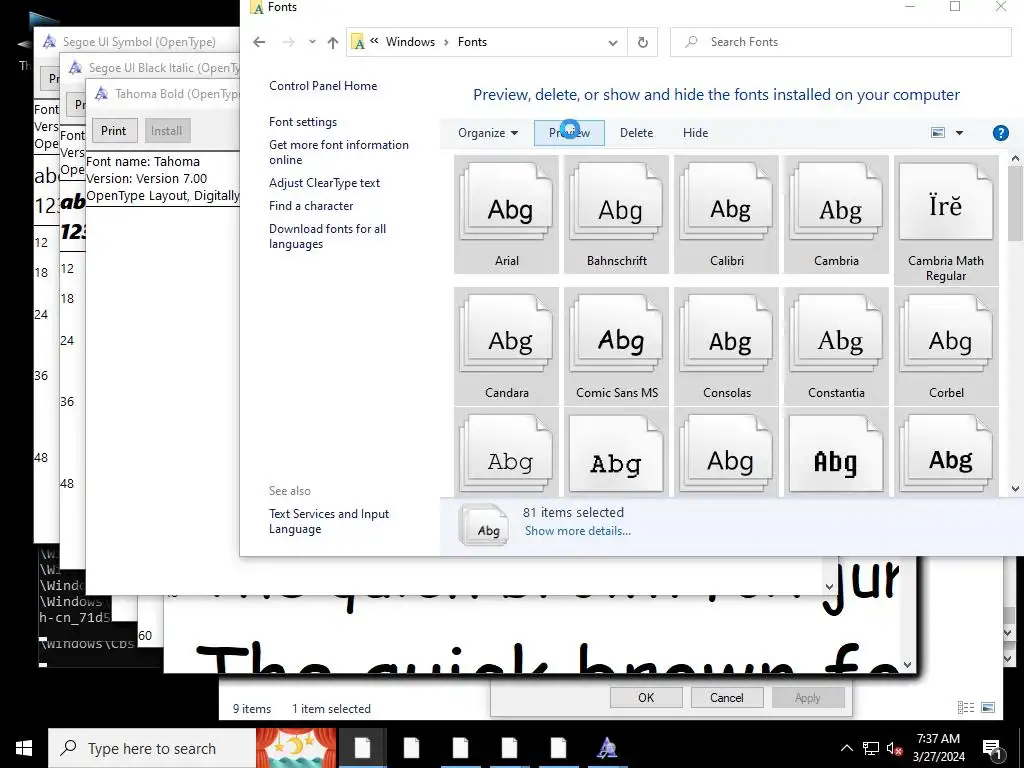Click the taskbar search box

click(x=152, y=748)
